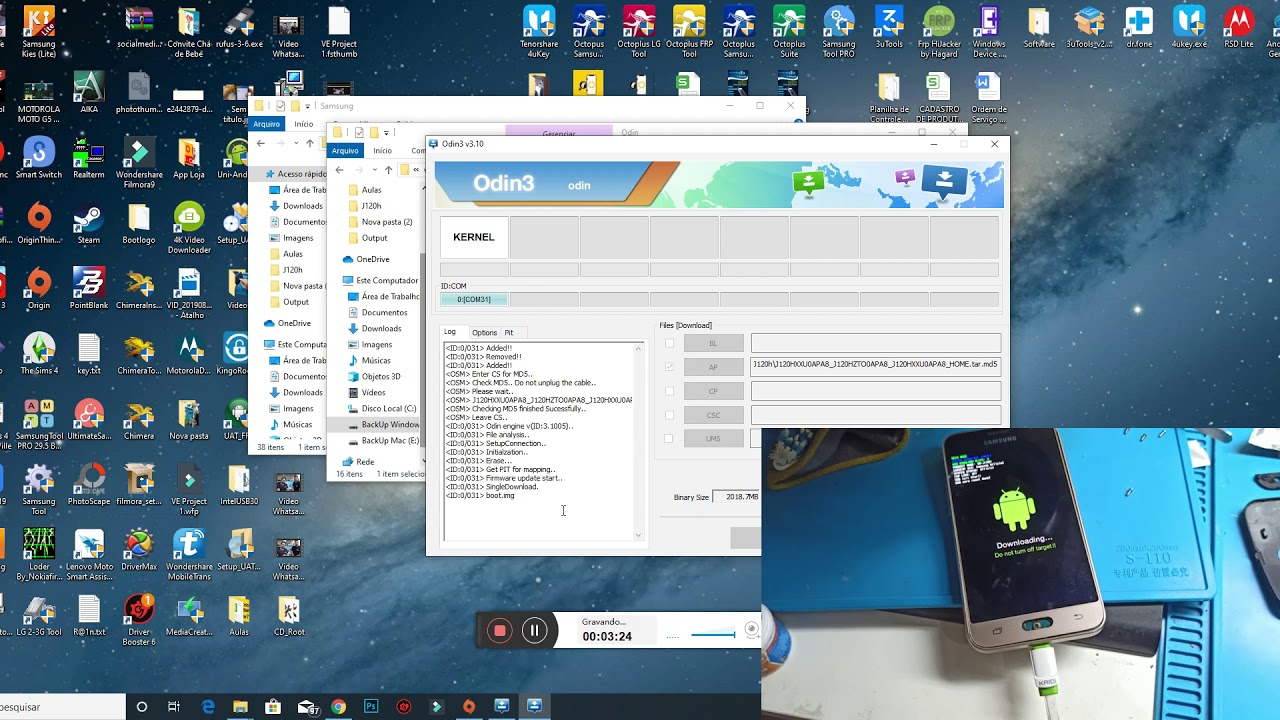Open the Realterm desktop shortcut
This screenshot has width=1280, height=720.
(89, 158)
